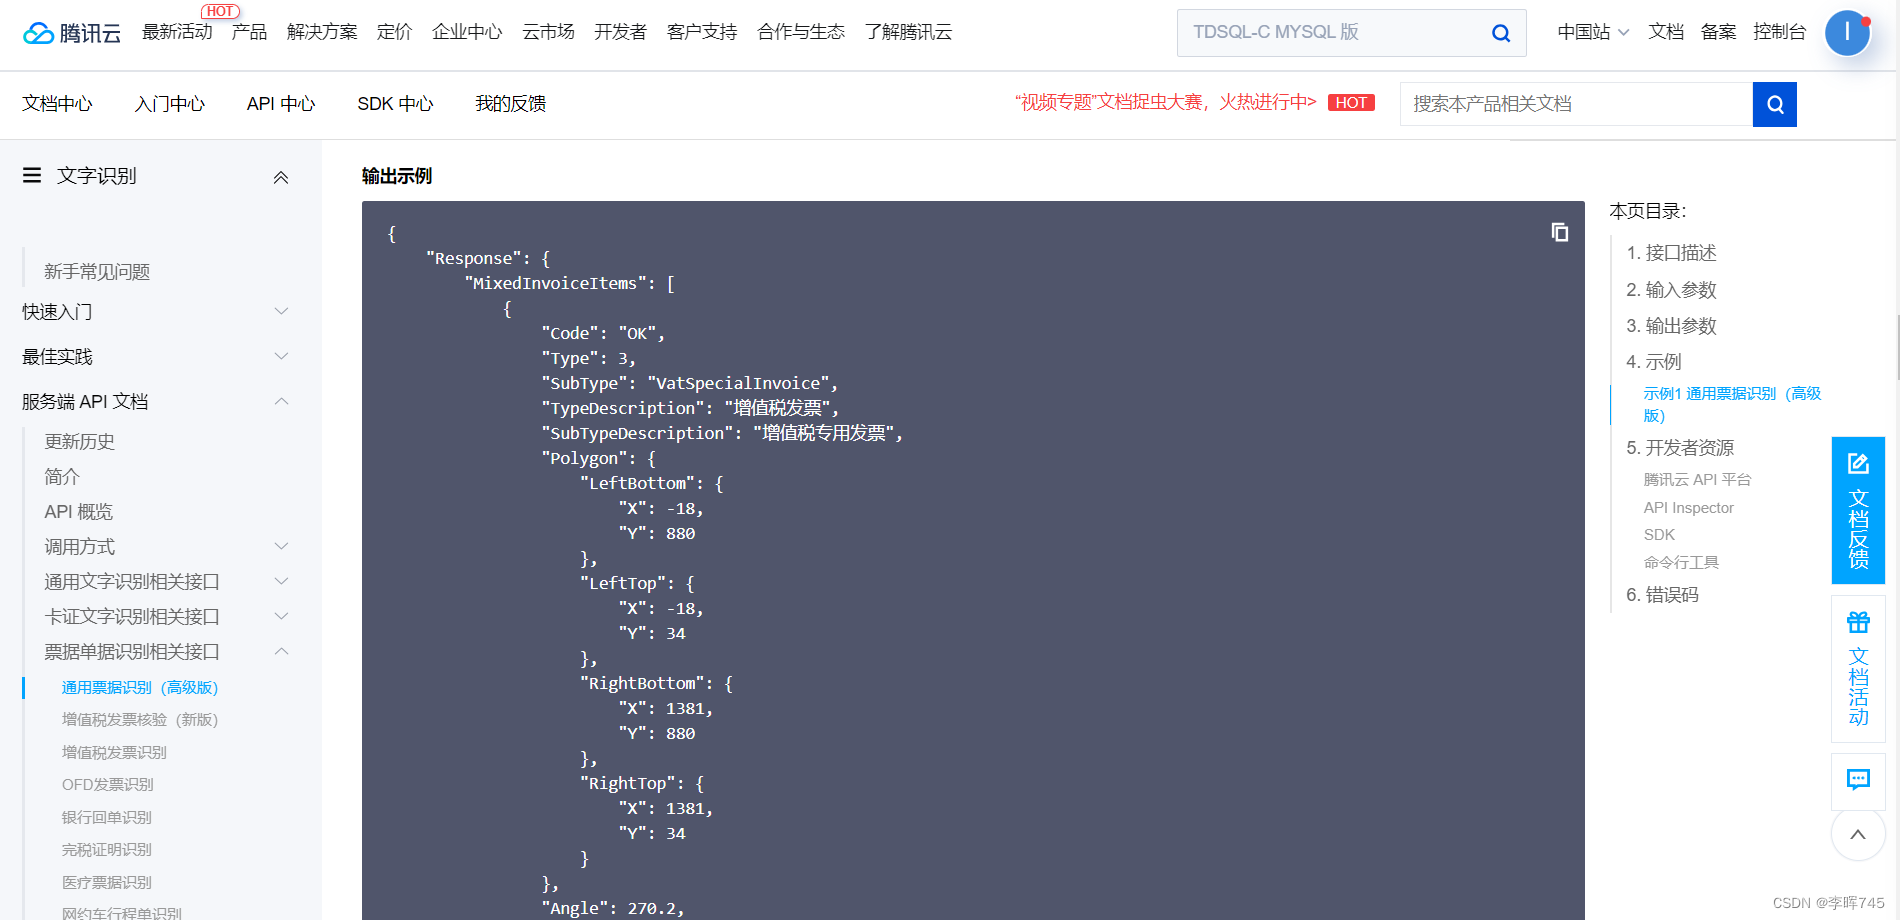
Task: Jump to 5. 开发者资源 in contents
Action: pos(1680,448)
